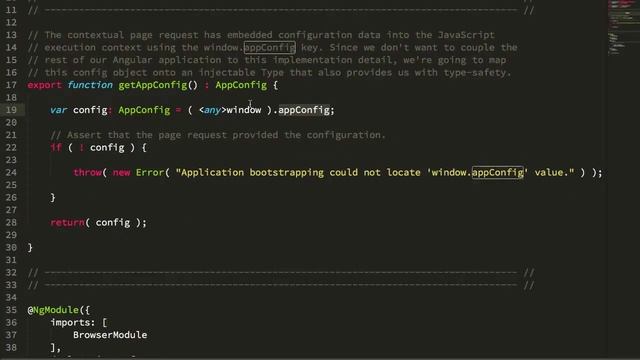Click 'Error' class name on line 24

tap(150, 172)
